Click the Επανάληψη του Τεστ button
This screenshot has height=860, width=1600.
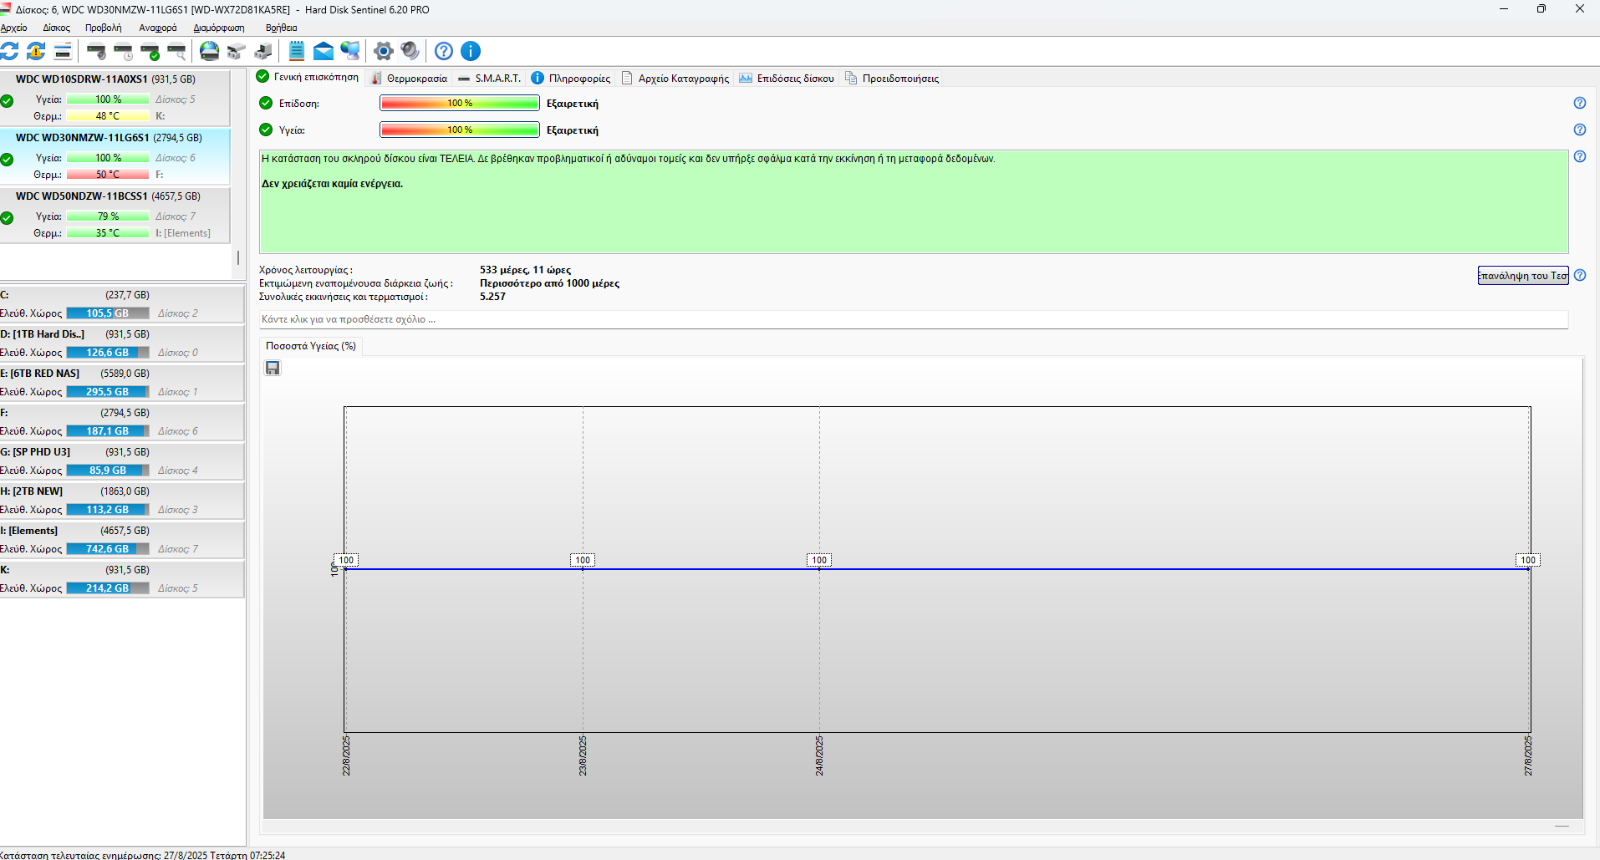[x=1523, y=276]
